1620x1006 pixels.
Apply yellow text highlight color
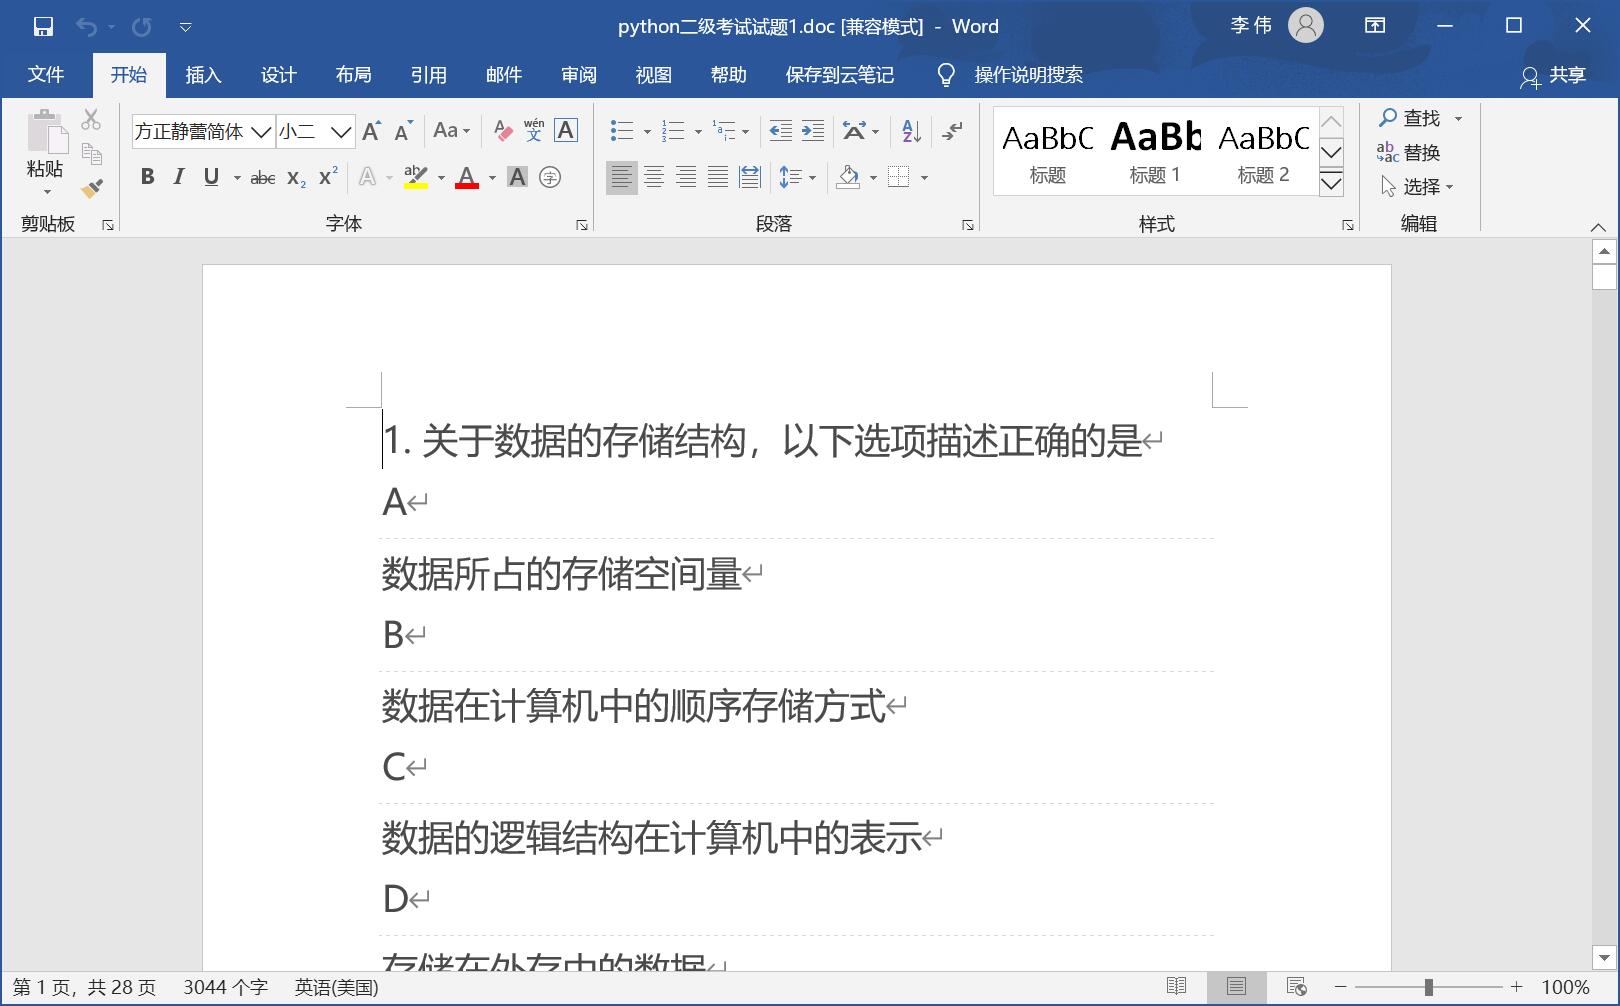413,177
